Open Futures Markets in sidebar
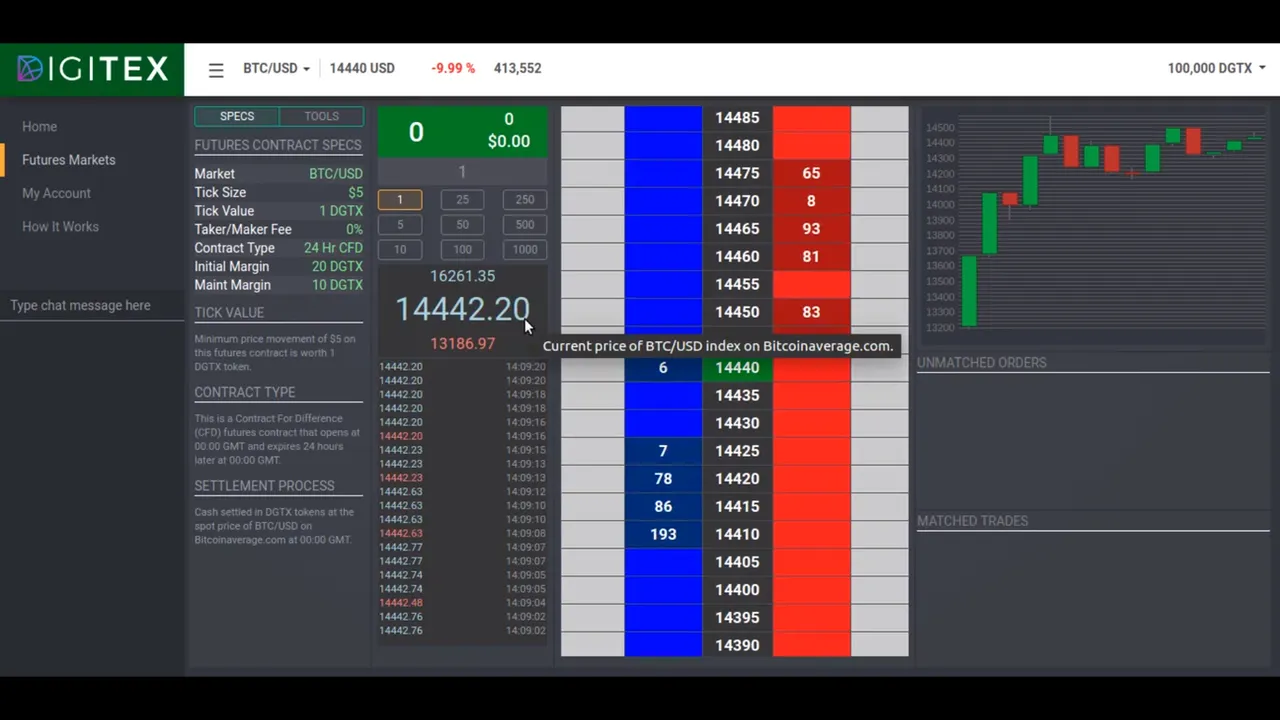 69,160
